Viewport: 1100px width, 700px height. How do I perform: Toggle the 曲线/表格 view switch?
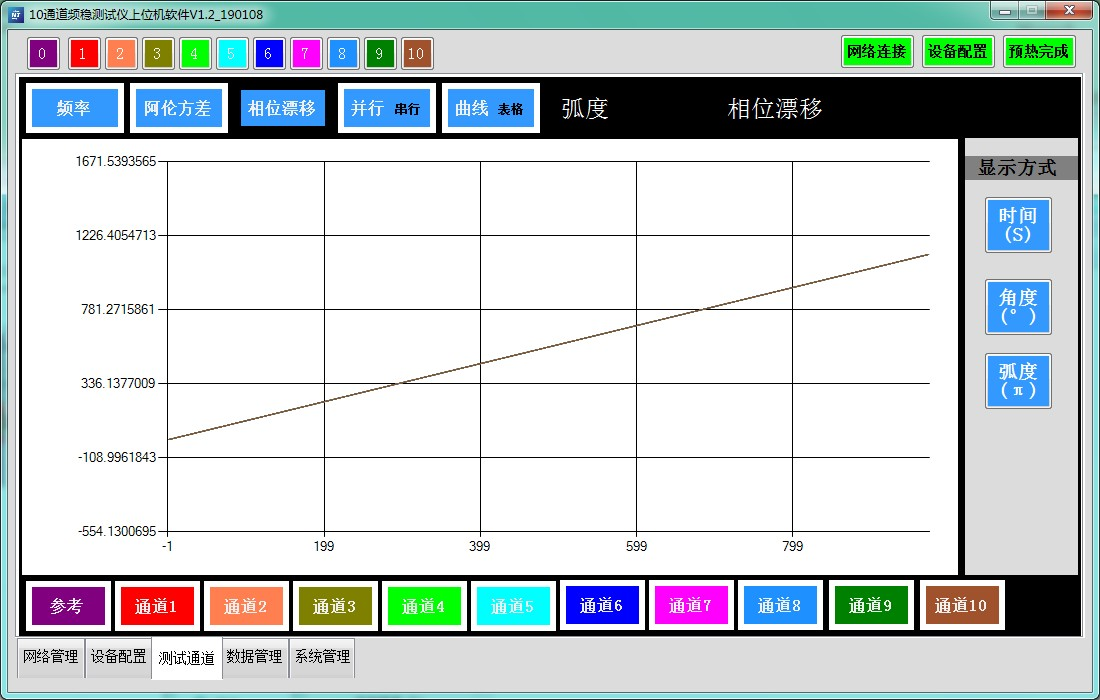point(490,108)
